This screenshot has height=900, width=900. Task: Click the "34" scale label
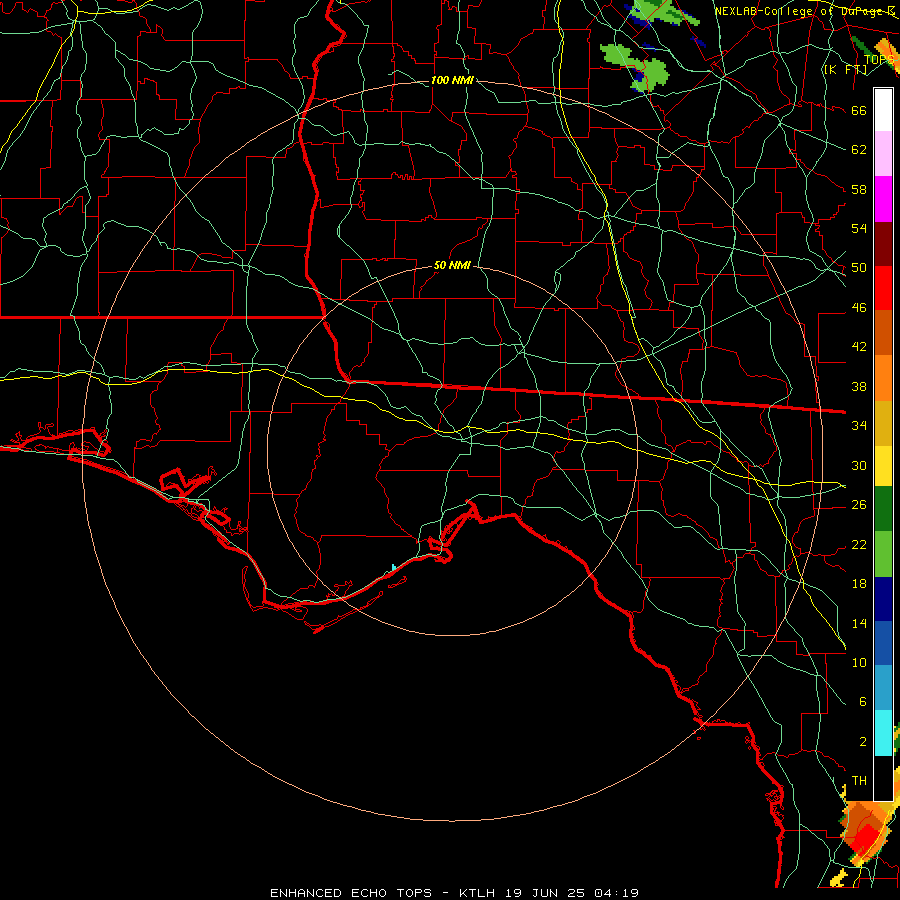tap(859, 426)
